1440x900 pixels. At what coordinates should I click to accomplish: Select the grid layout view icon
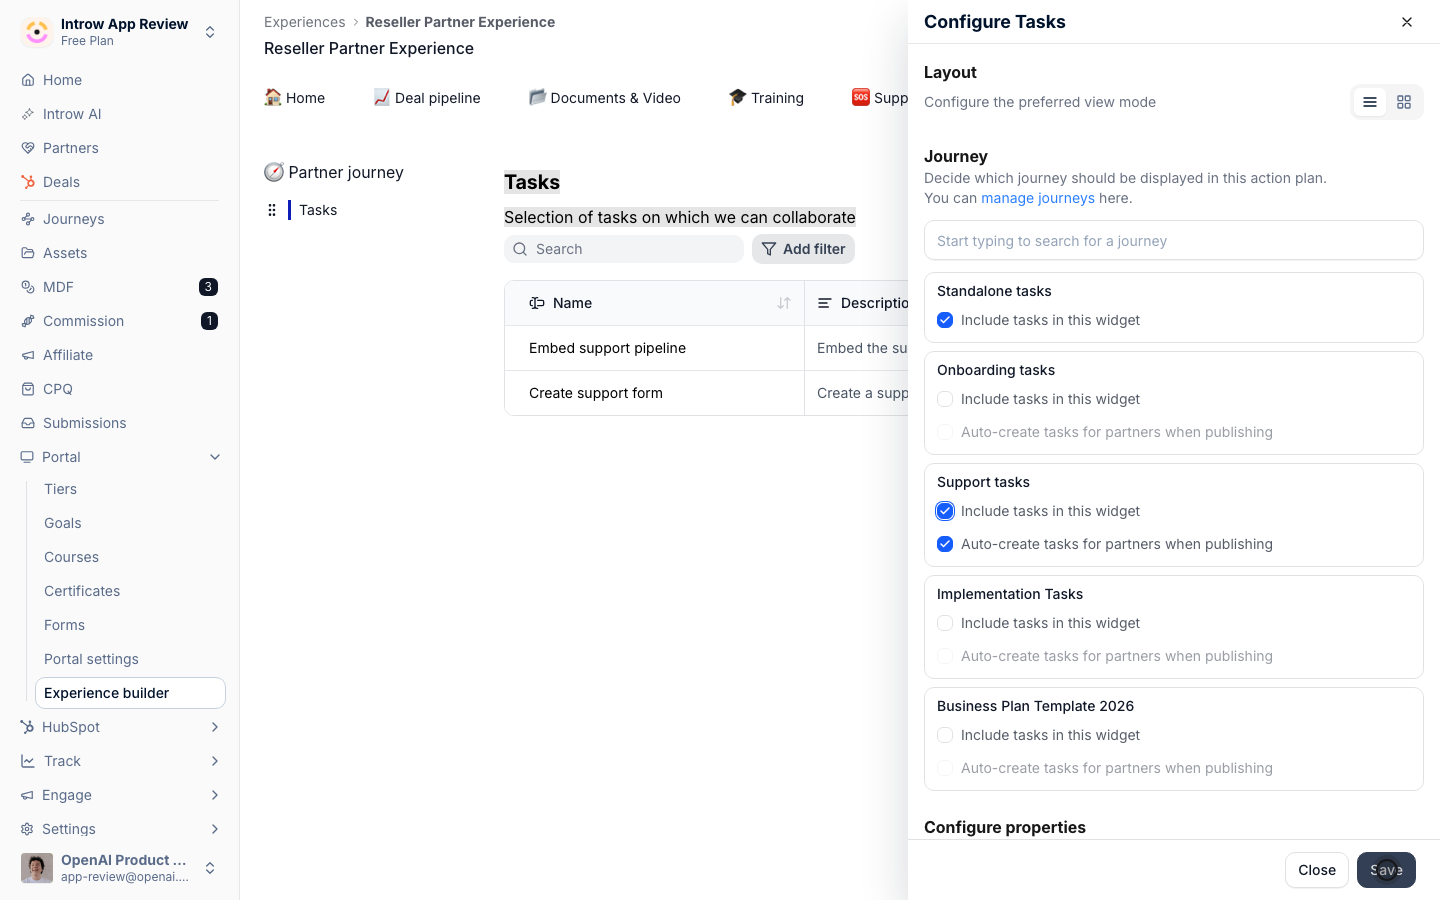(1404, 102)
